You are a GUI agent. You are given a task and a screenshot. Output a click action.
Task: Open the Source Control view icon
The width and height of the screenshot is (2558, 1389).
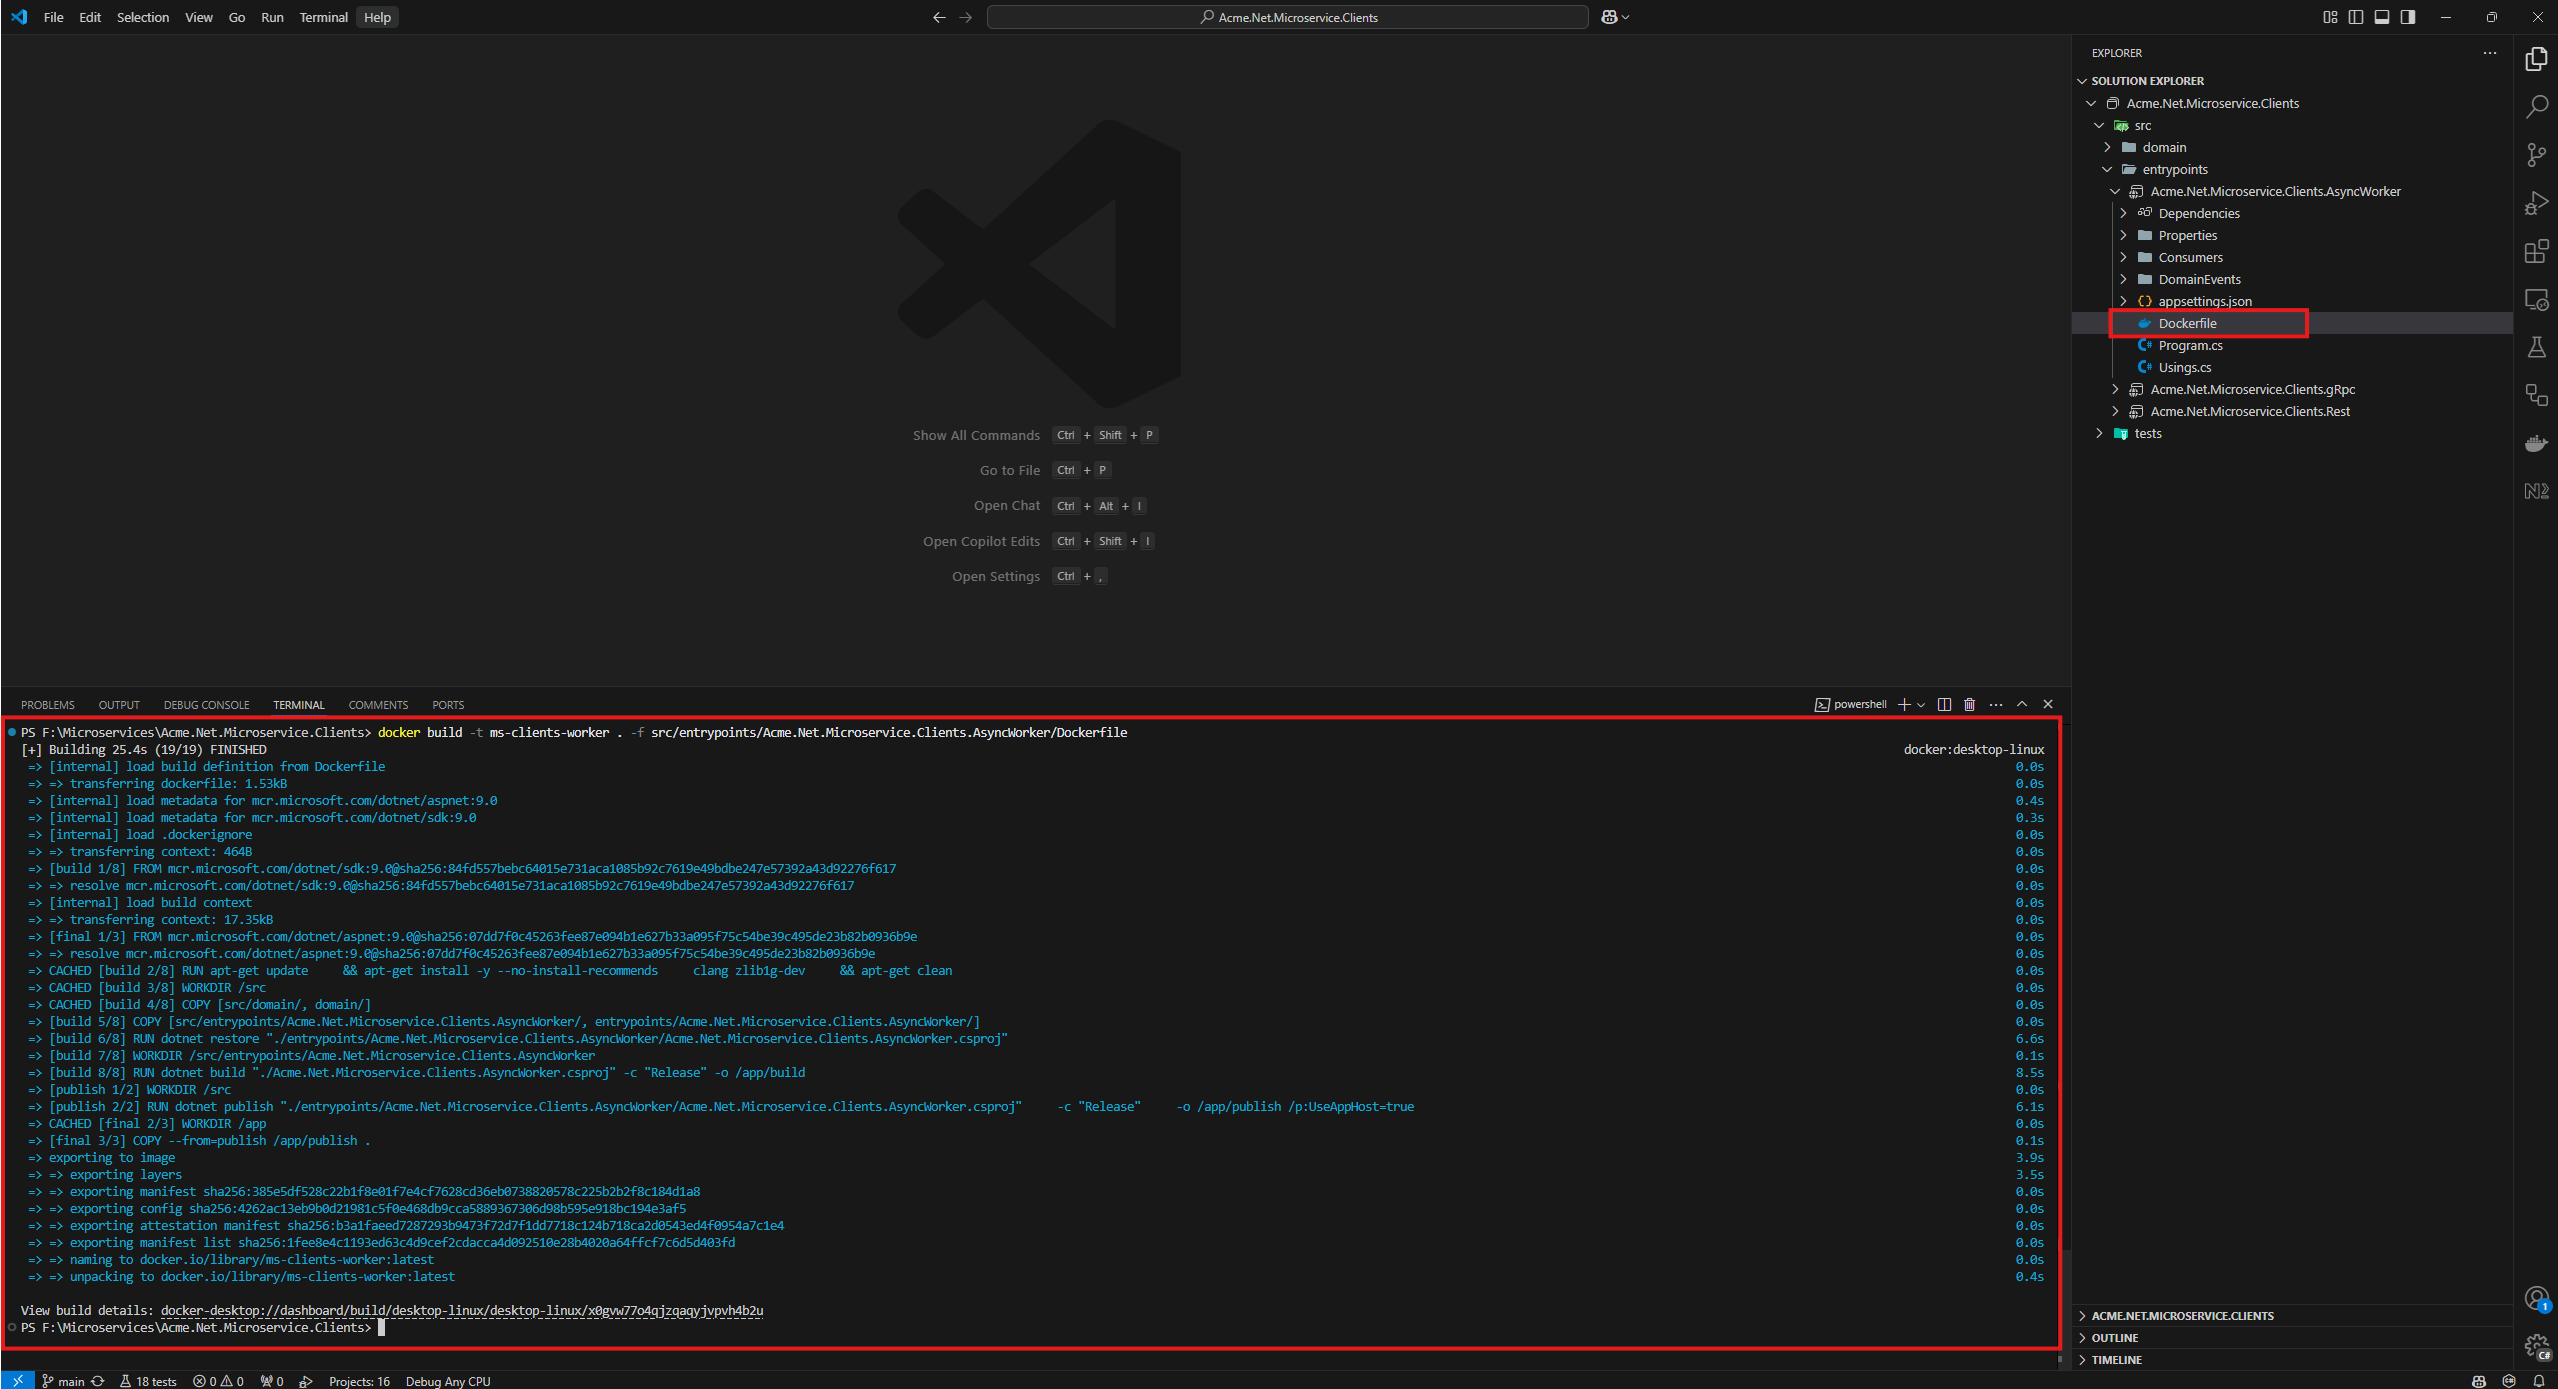click(2536, 155)
